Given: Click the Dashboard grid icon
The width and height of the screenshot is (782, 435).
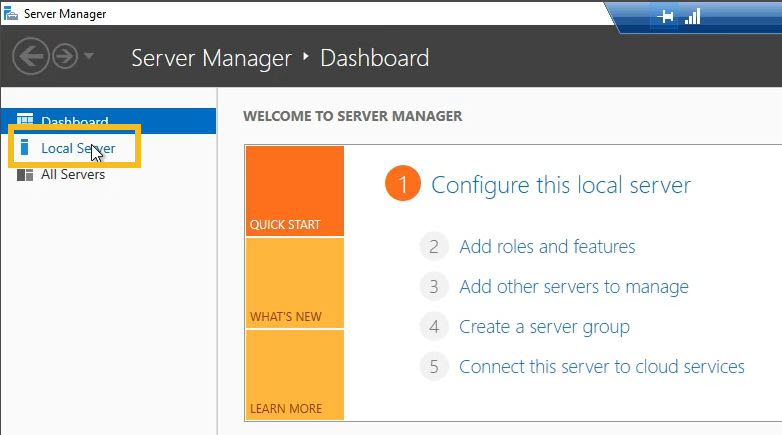Looking at the screenshot, I should point(25,119).
